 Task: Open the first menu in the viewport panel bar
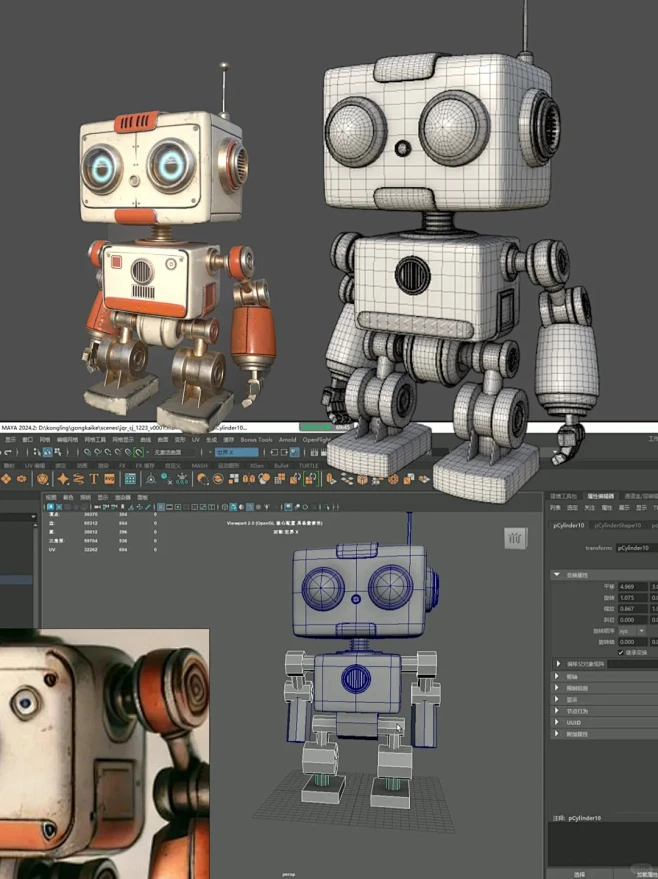tap(51, 497)
